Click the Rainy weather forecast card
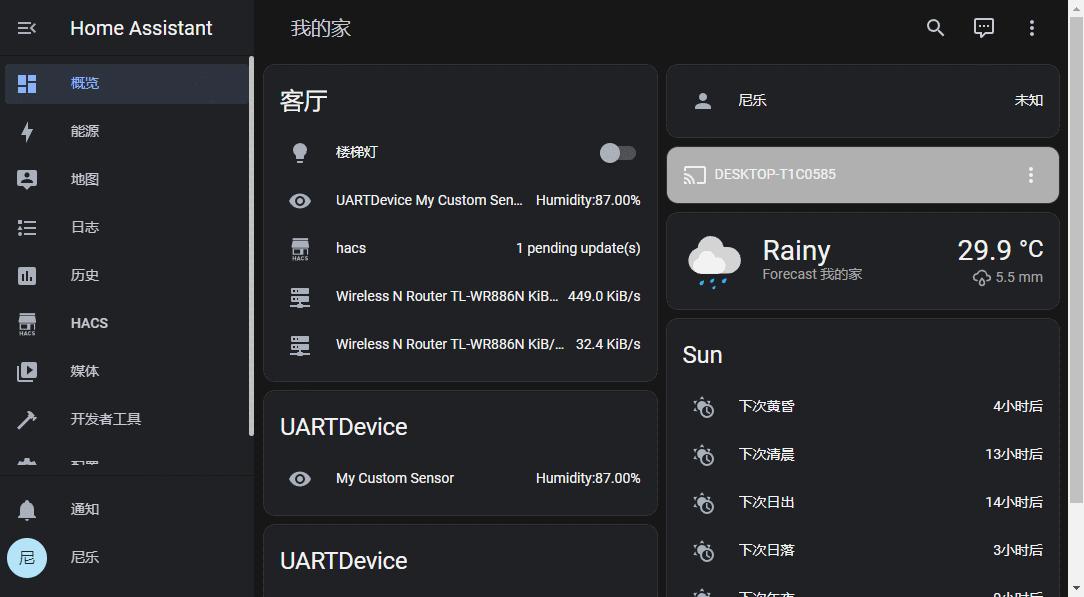 862,261
